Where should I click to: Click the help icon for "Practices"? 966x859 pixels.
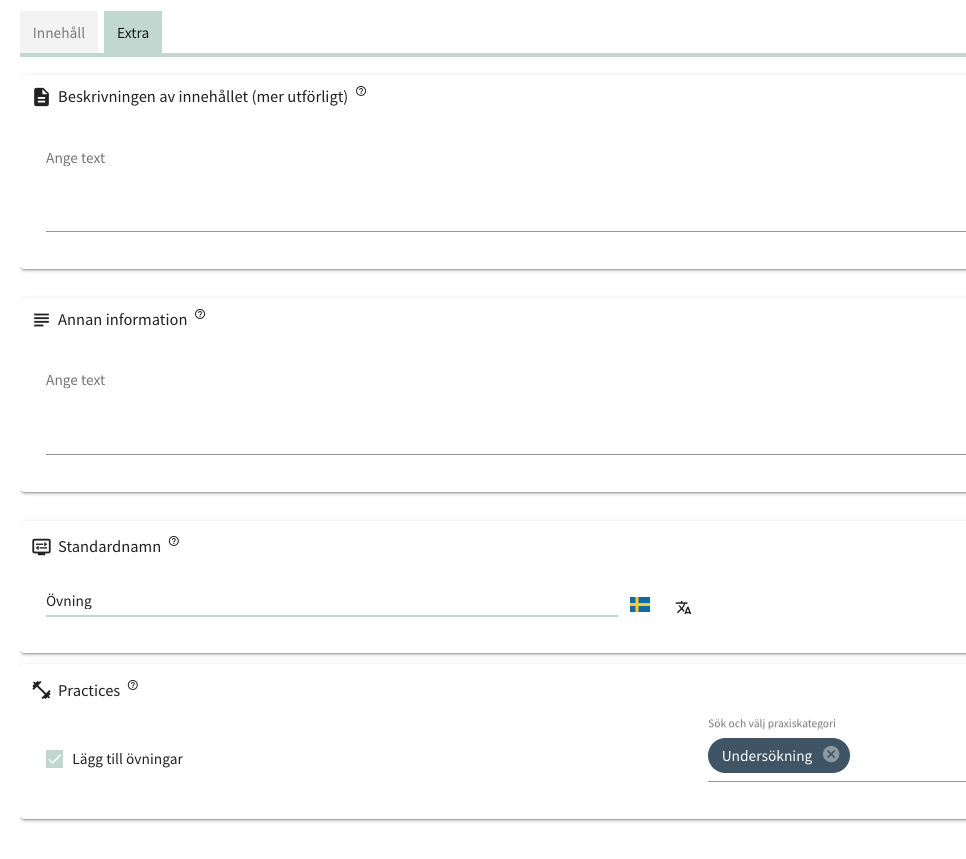133,684
